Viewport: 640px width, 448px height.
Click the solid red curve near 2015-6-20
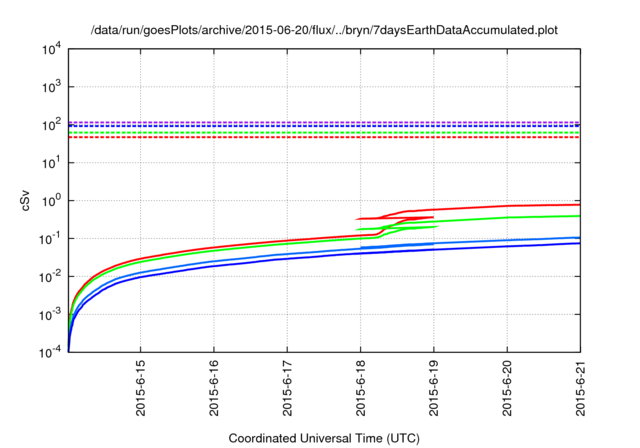point(508,206)
